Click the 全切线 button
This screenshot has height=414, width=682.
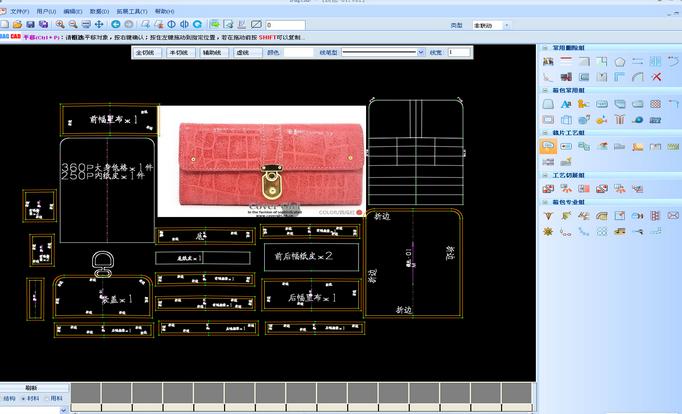pos(146,53)
